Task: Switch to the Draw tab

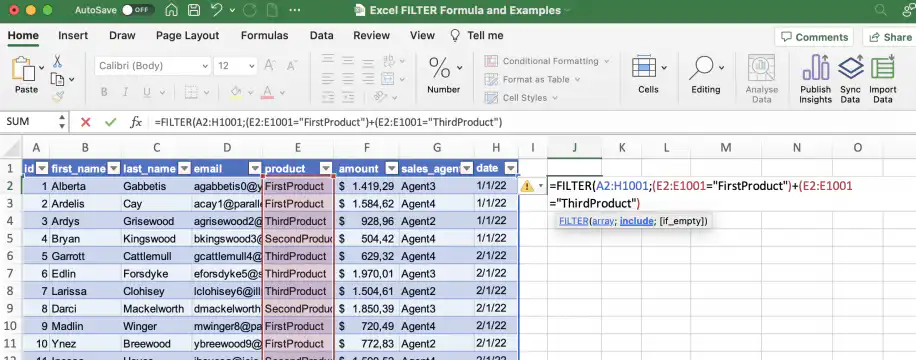Action: (x=122, y=36)
